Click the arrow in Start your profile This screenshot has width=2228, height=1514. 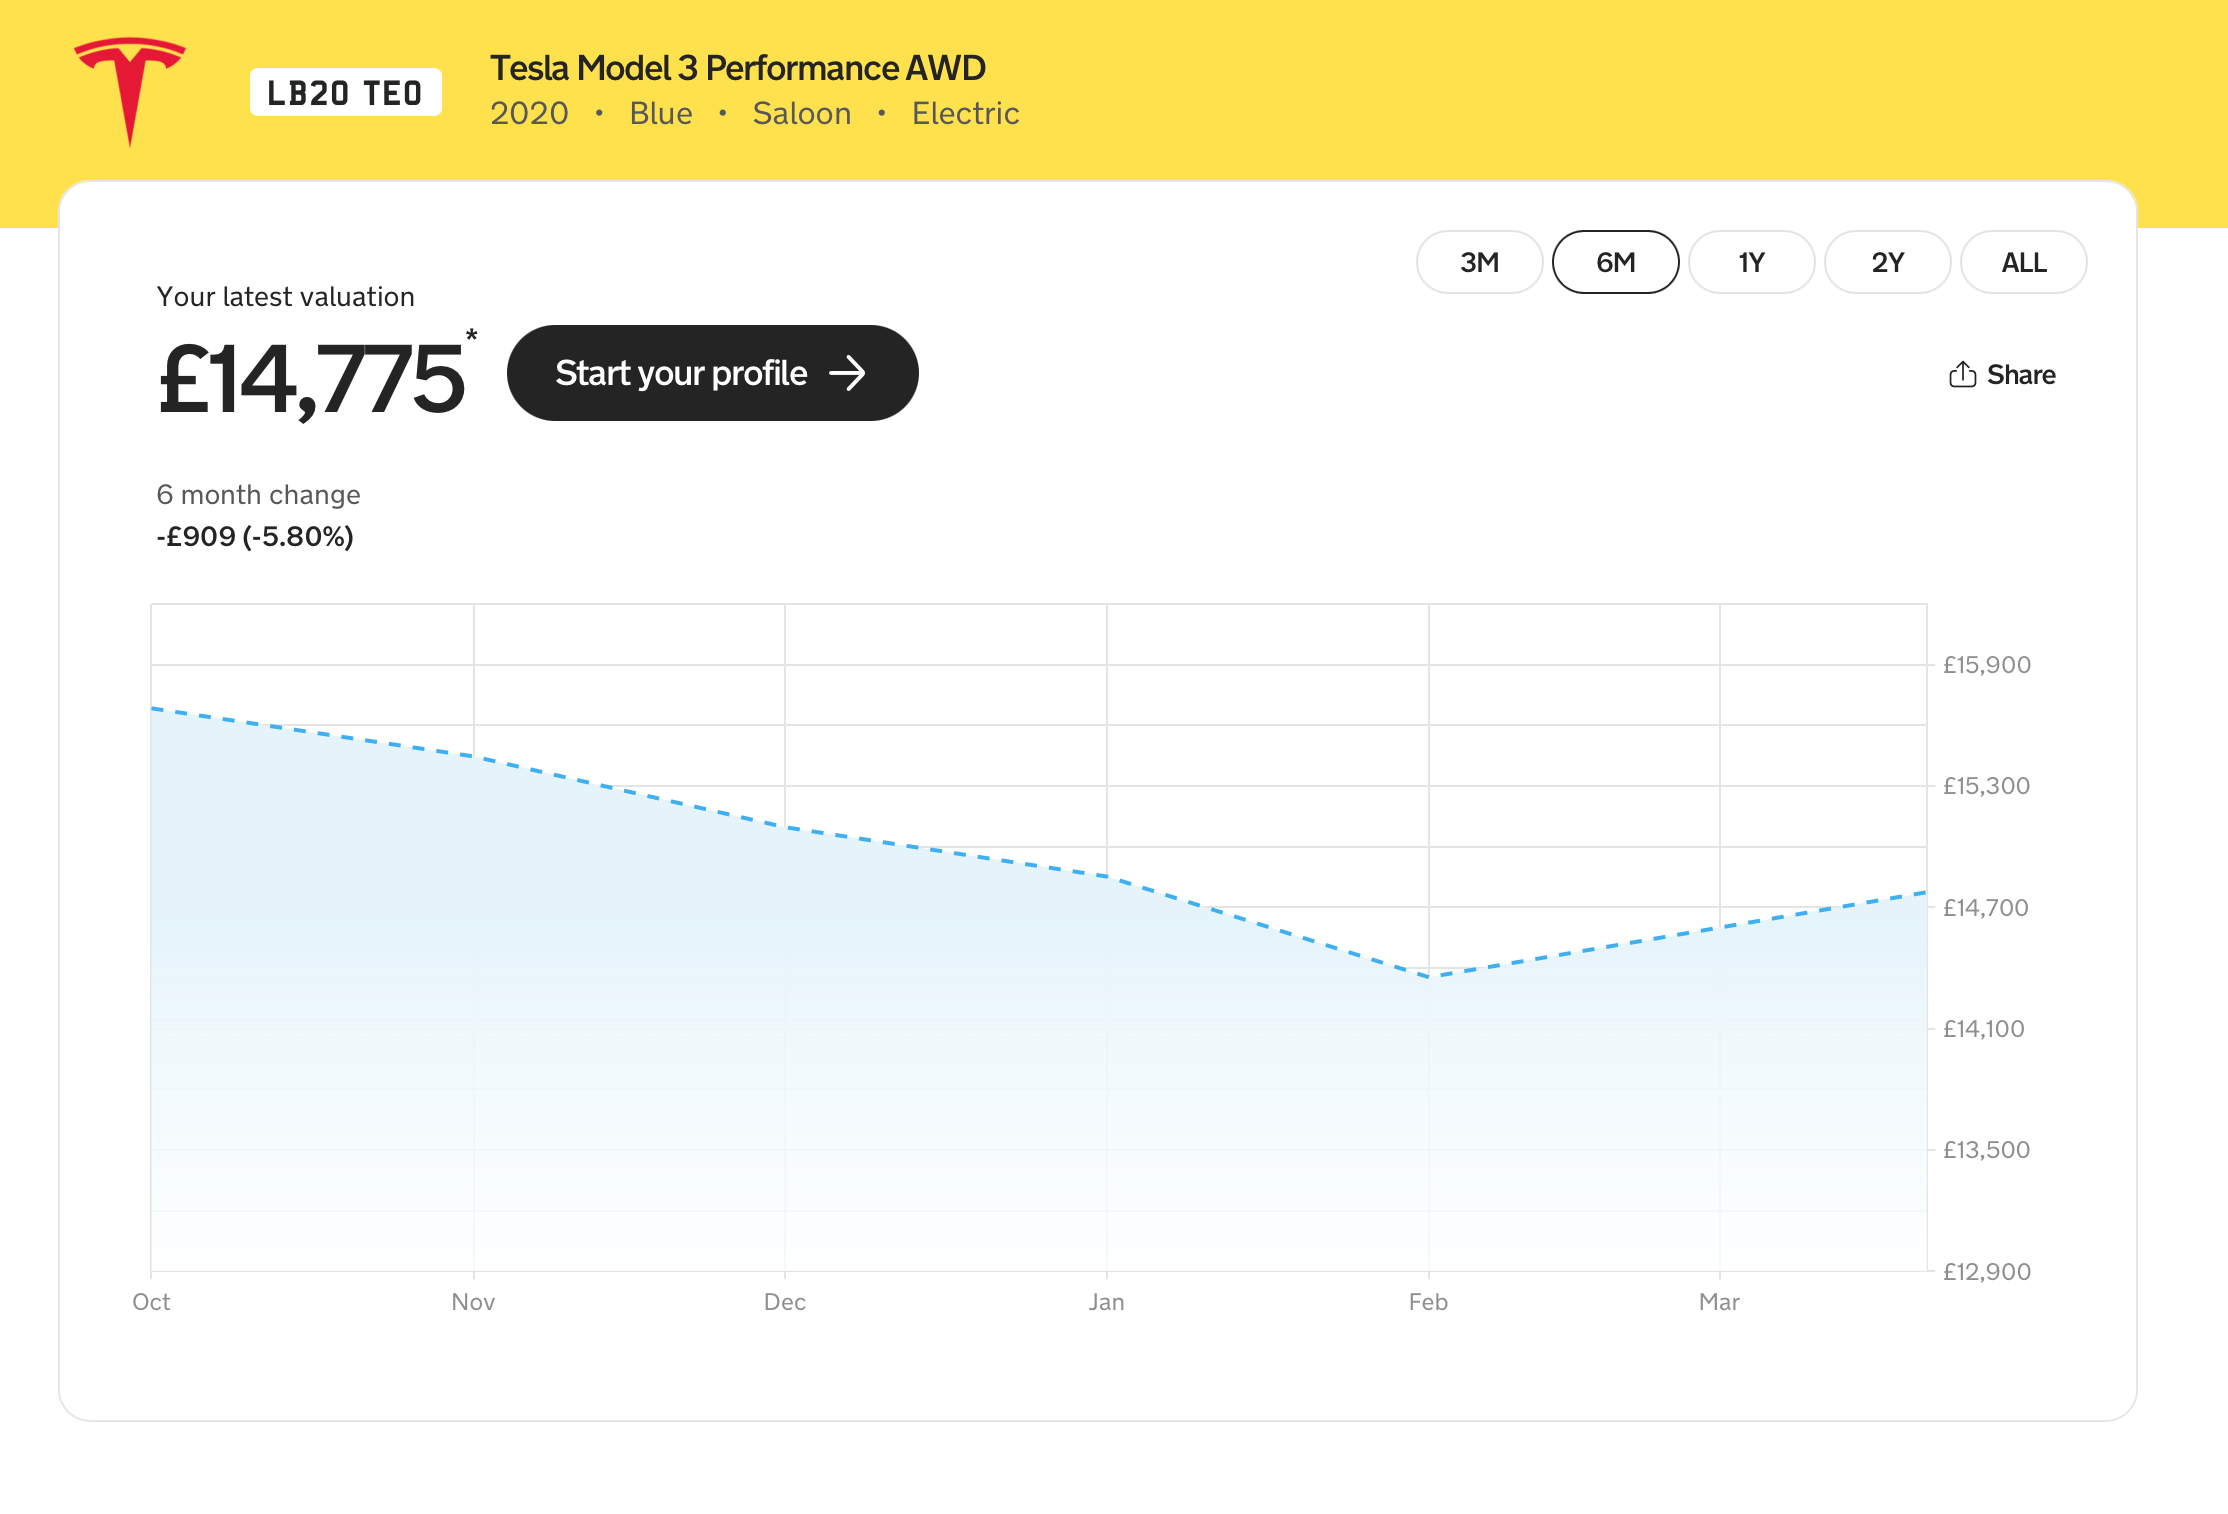pos(847,373)
